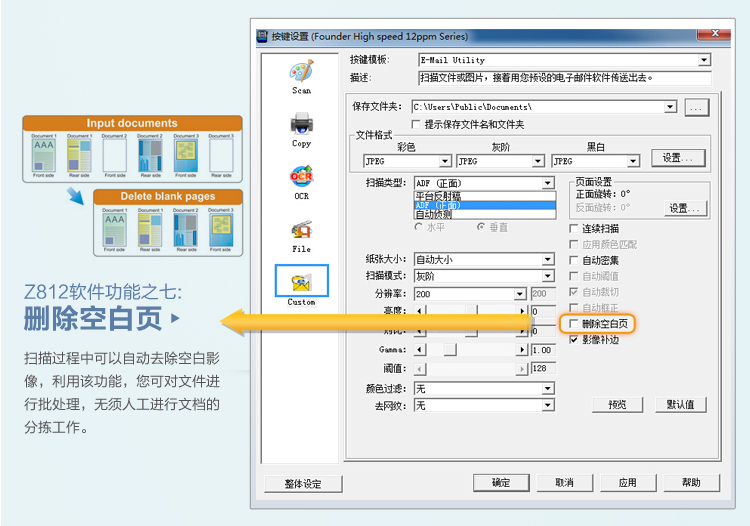Expand the 扫描模式 灰阶 dropdown
The height and width of the screenshot is (526, 750).
(x=548, y=276)
